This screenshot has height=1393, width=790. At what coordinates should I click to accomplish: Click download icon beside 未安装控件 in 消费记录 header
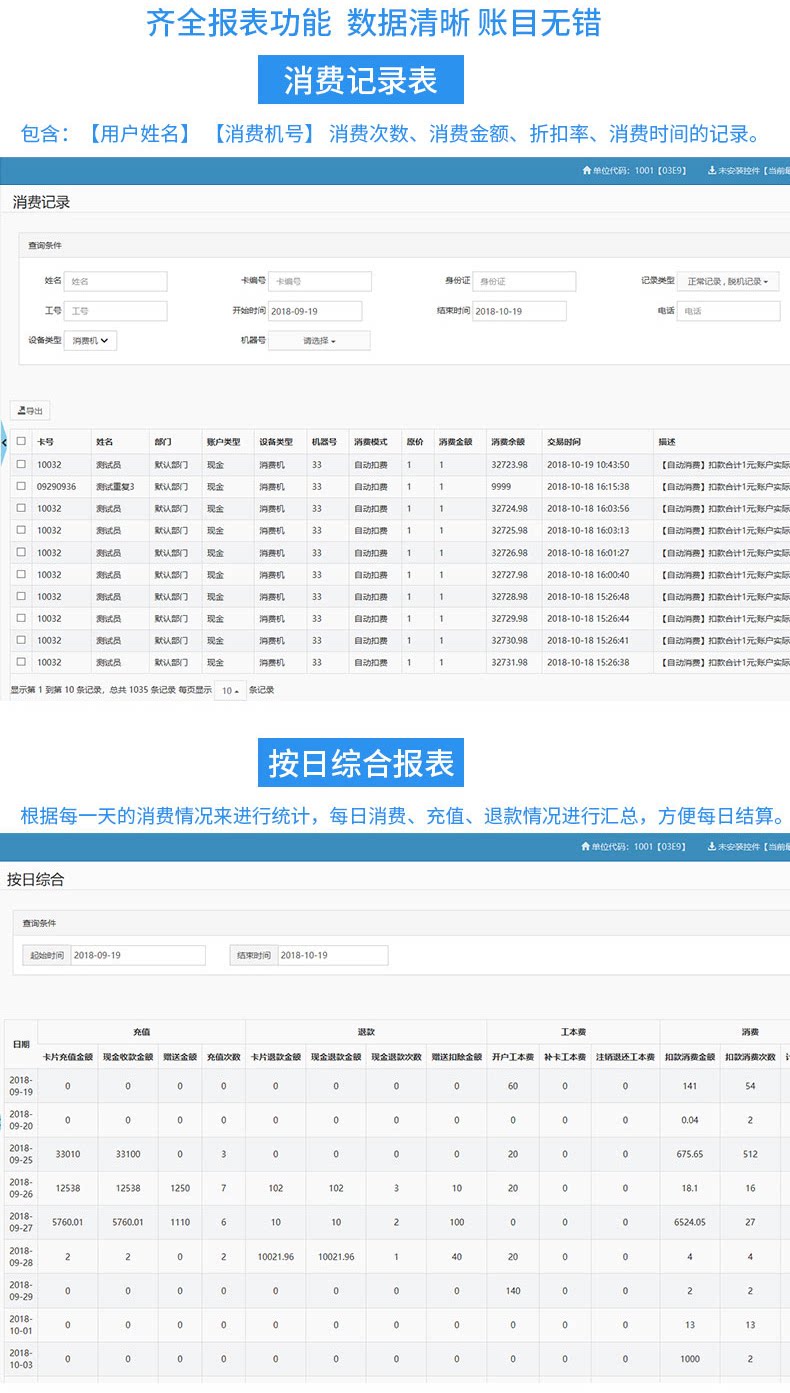coord(712,170)
